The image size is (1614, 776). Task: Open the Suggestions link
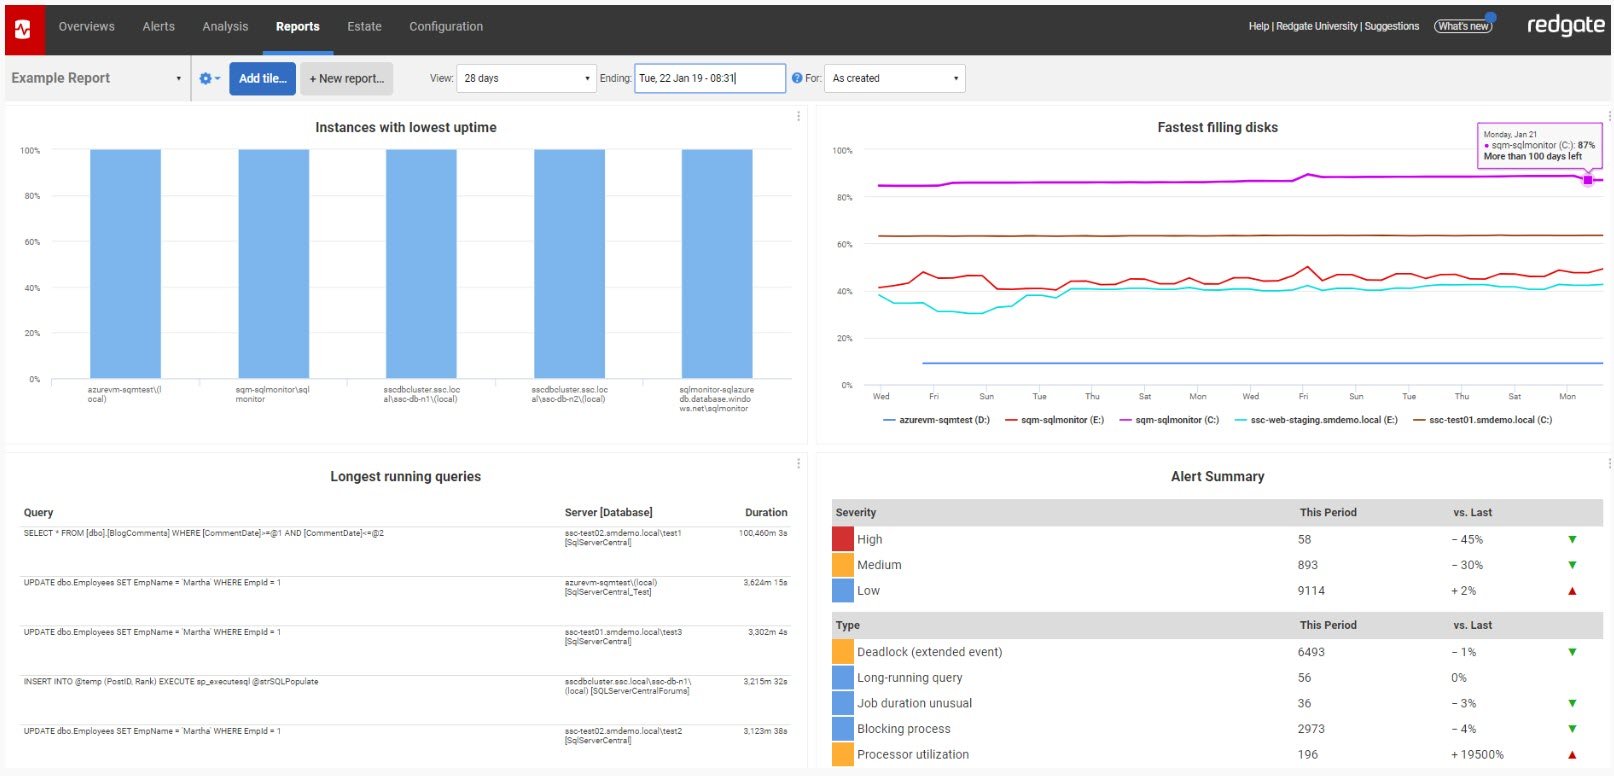tap(1391, 26)
